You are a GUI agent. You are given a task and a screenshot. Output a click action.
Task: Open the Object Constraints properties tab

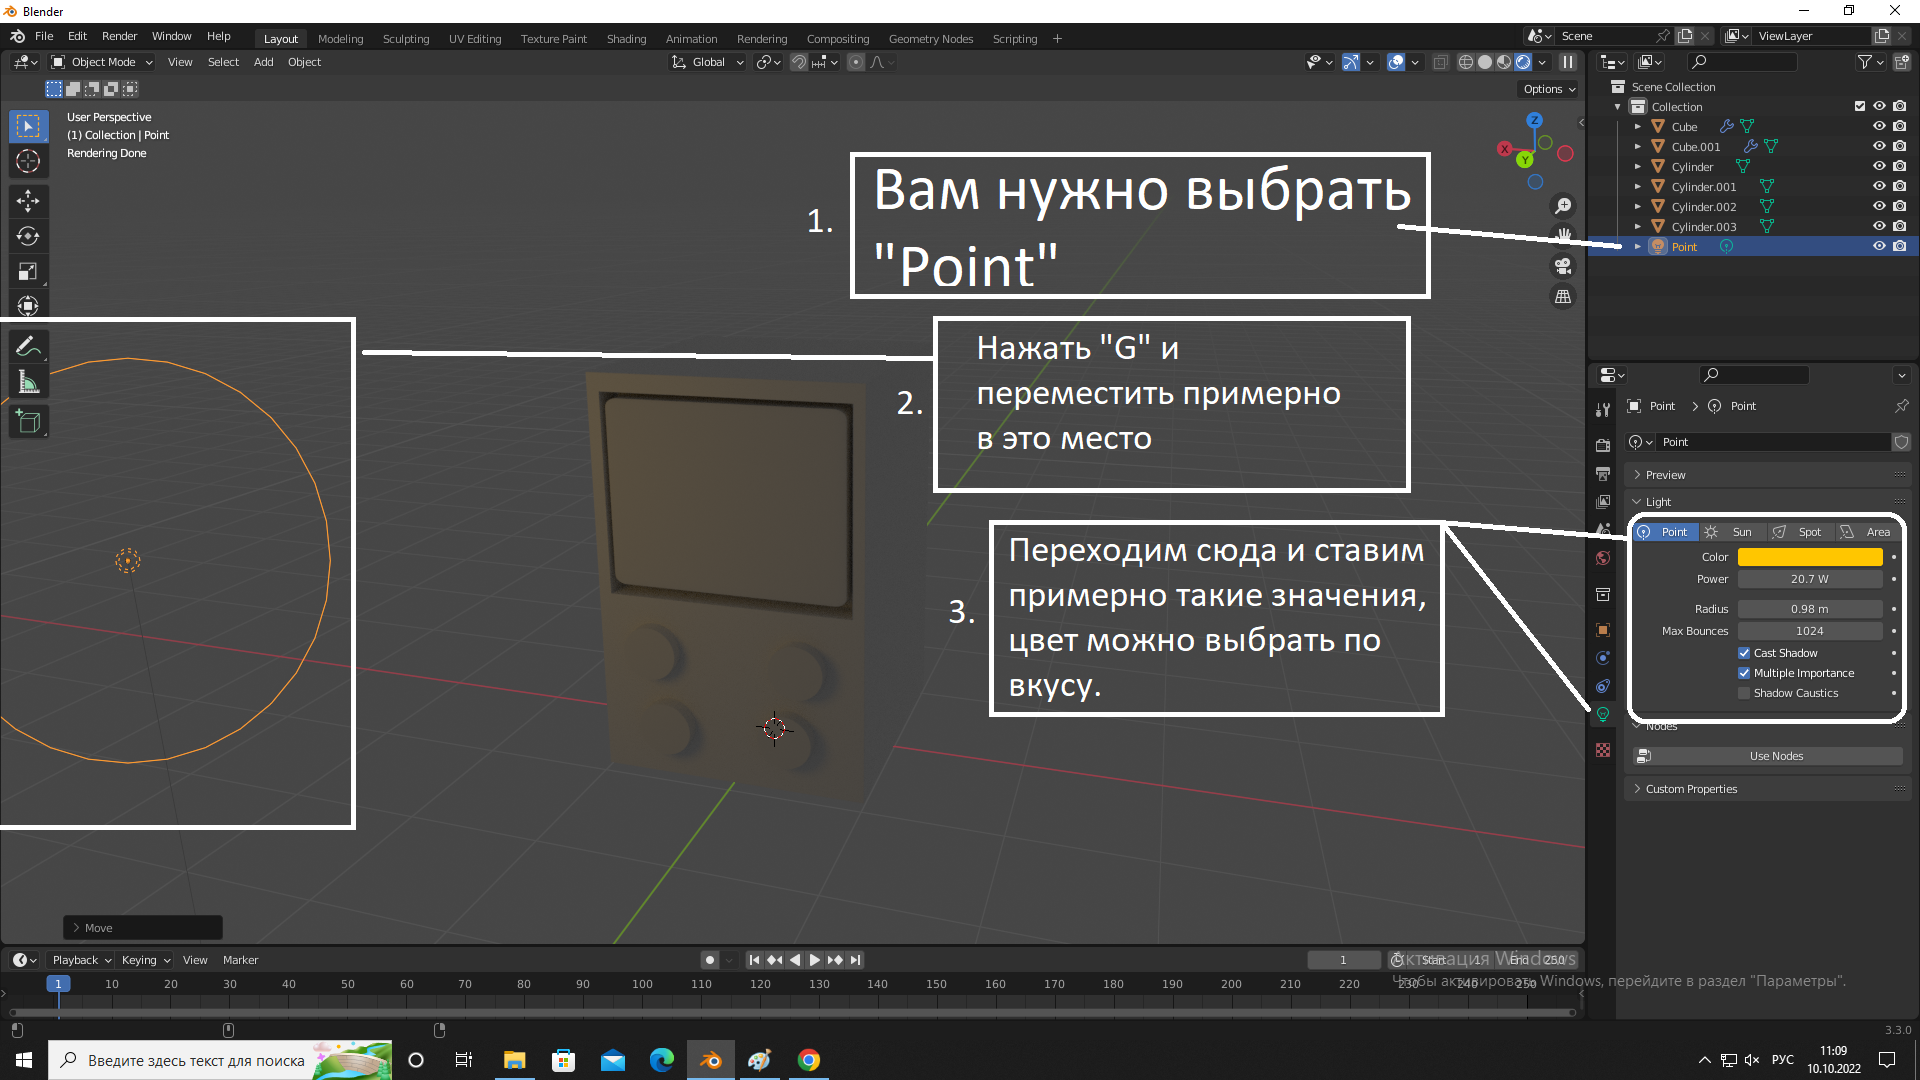[x=1603, y=686]
